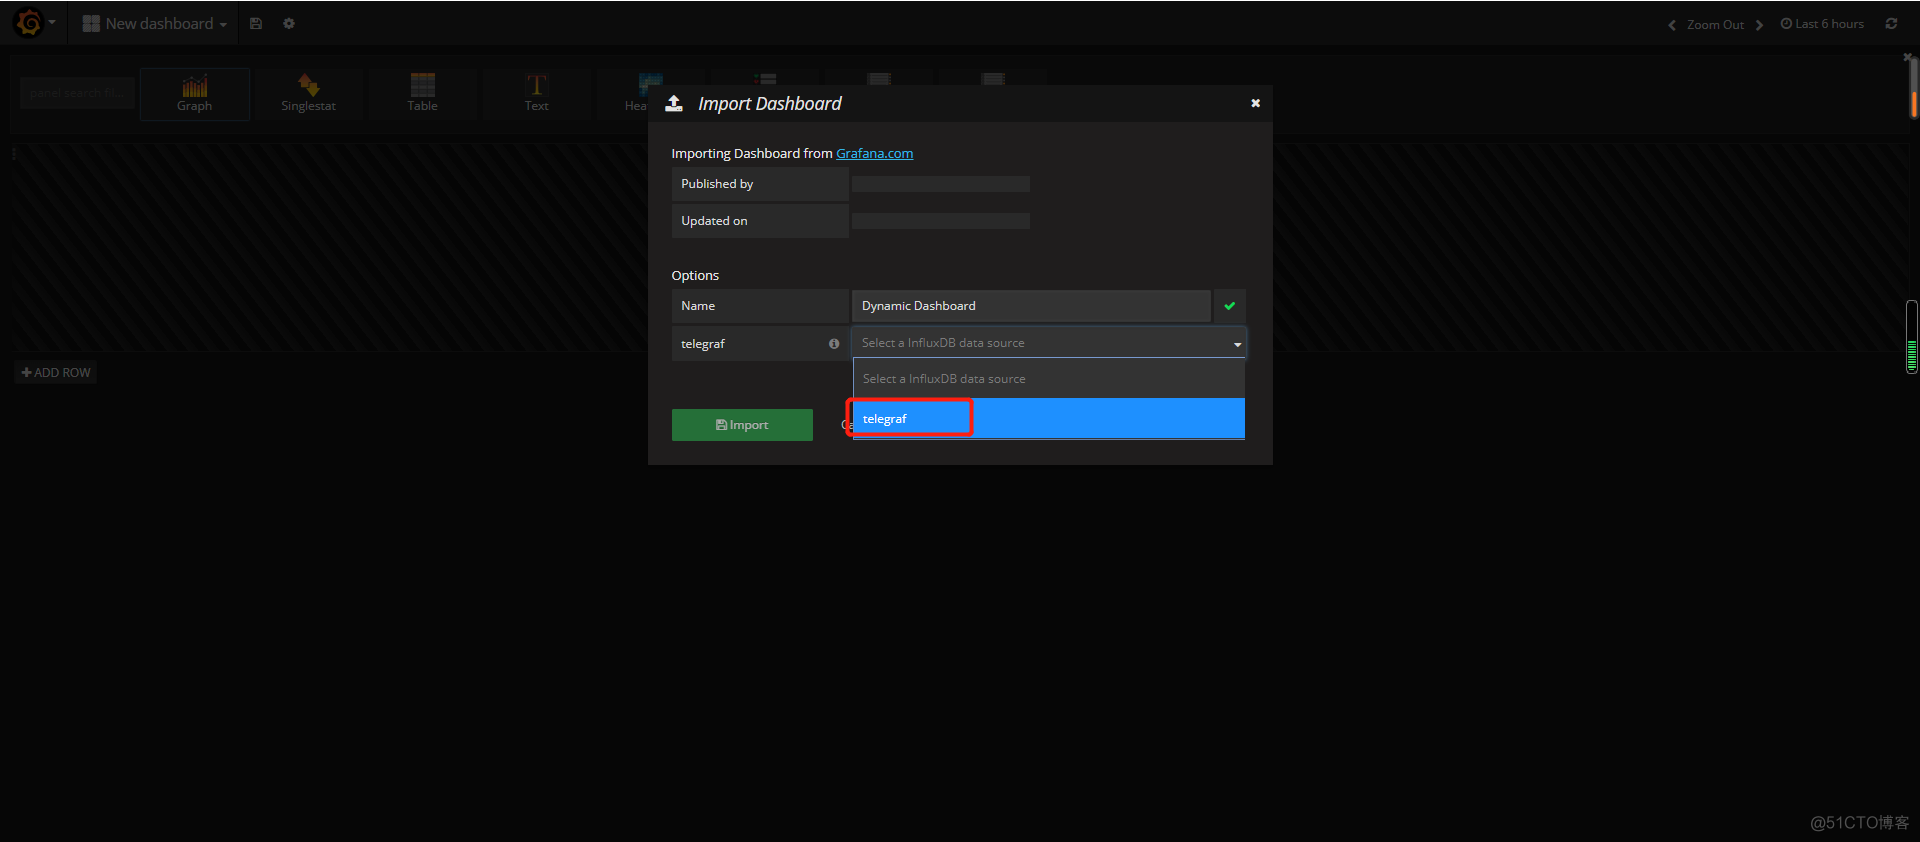Screen dimensions: 1920x842
Task: Open the New dashboard picker dropdown
Action: (x=155, y=23)
